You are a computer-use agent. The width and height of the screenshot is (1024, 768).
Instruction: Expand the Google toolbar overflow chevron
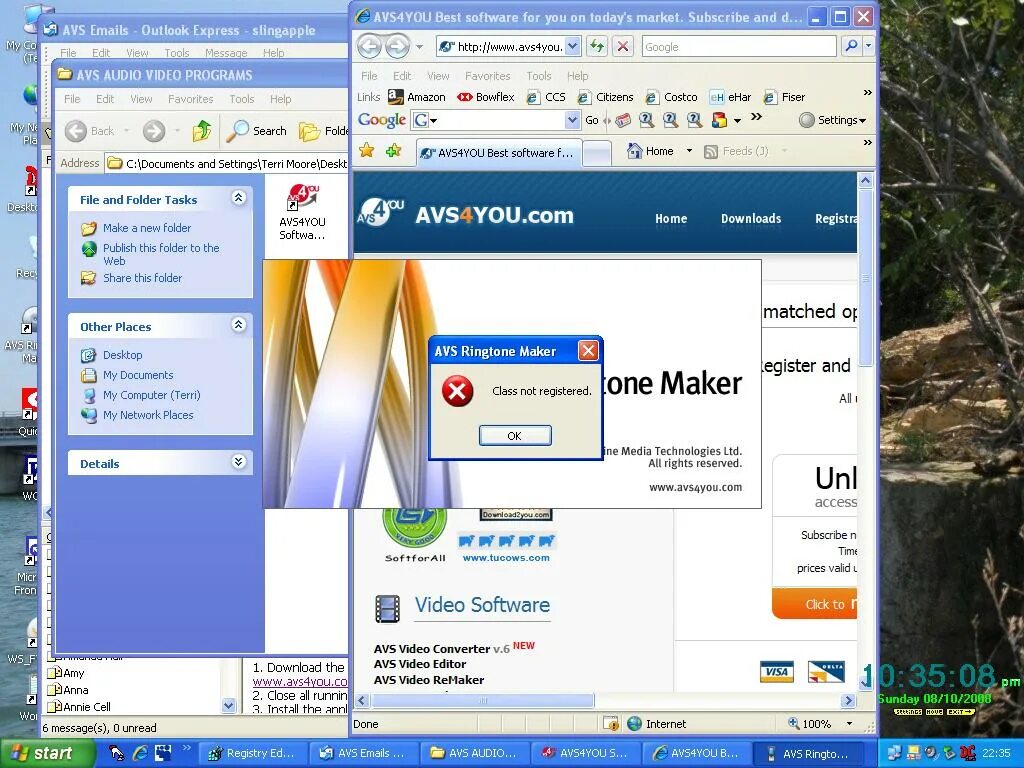pos(756,117)
